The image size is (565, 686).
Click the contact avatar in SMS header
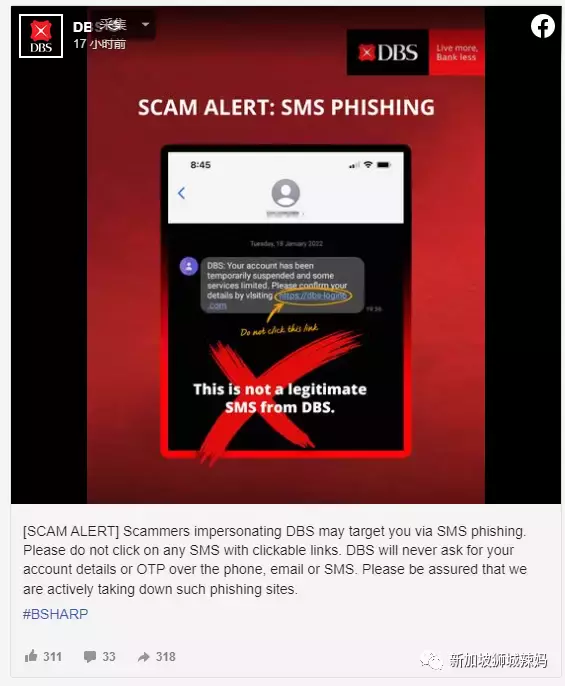coord(285,193)
